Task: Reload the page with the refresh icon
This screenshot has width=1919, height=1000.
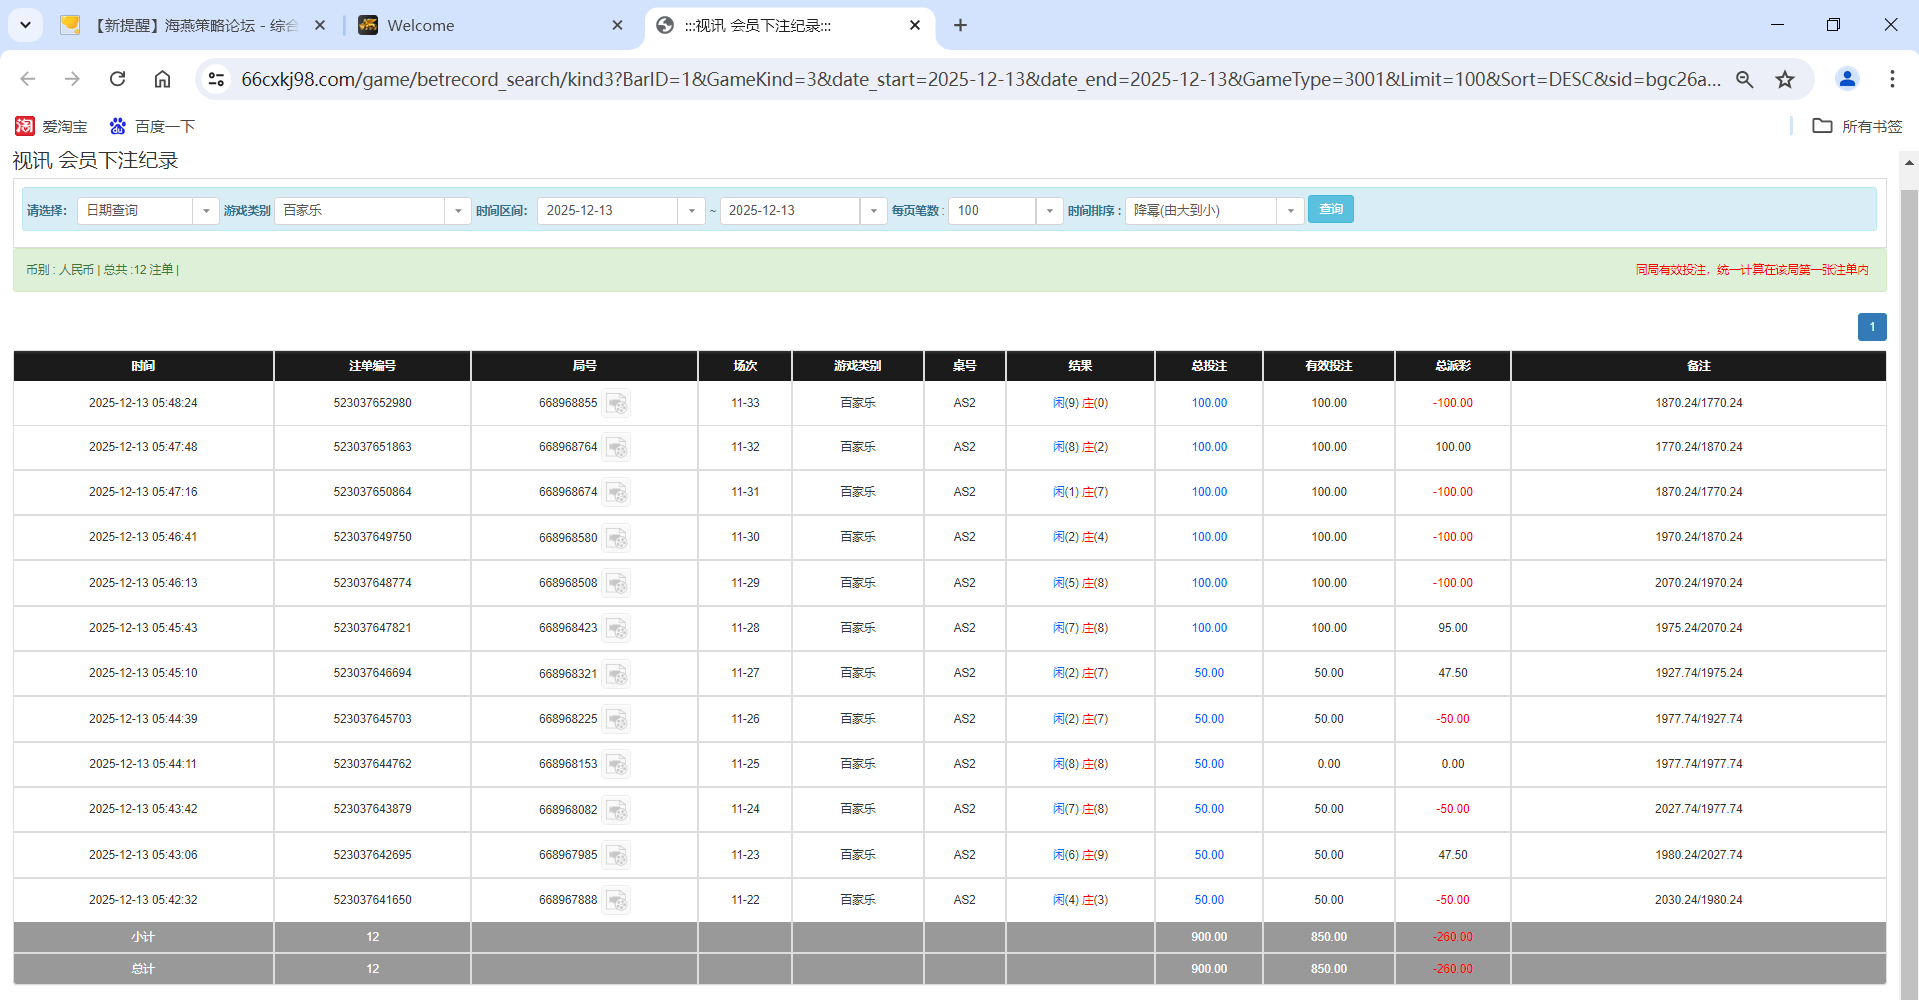Action: (x=118, y=79)
